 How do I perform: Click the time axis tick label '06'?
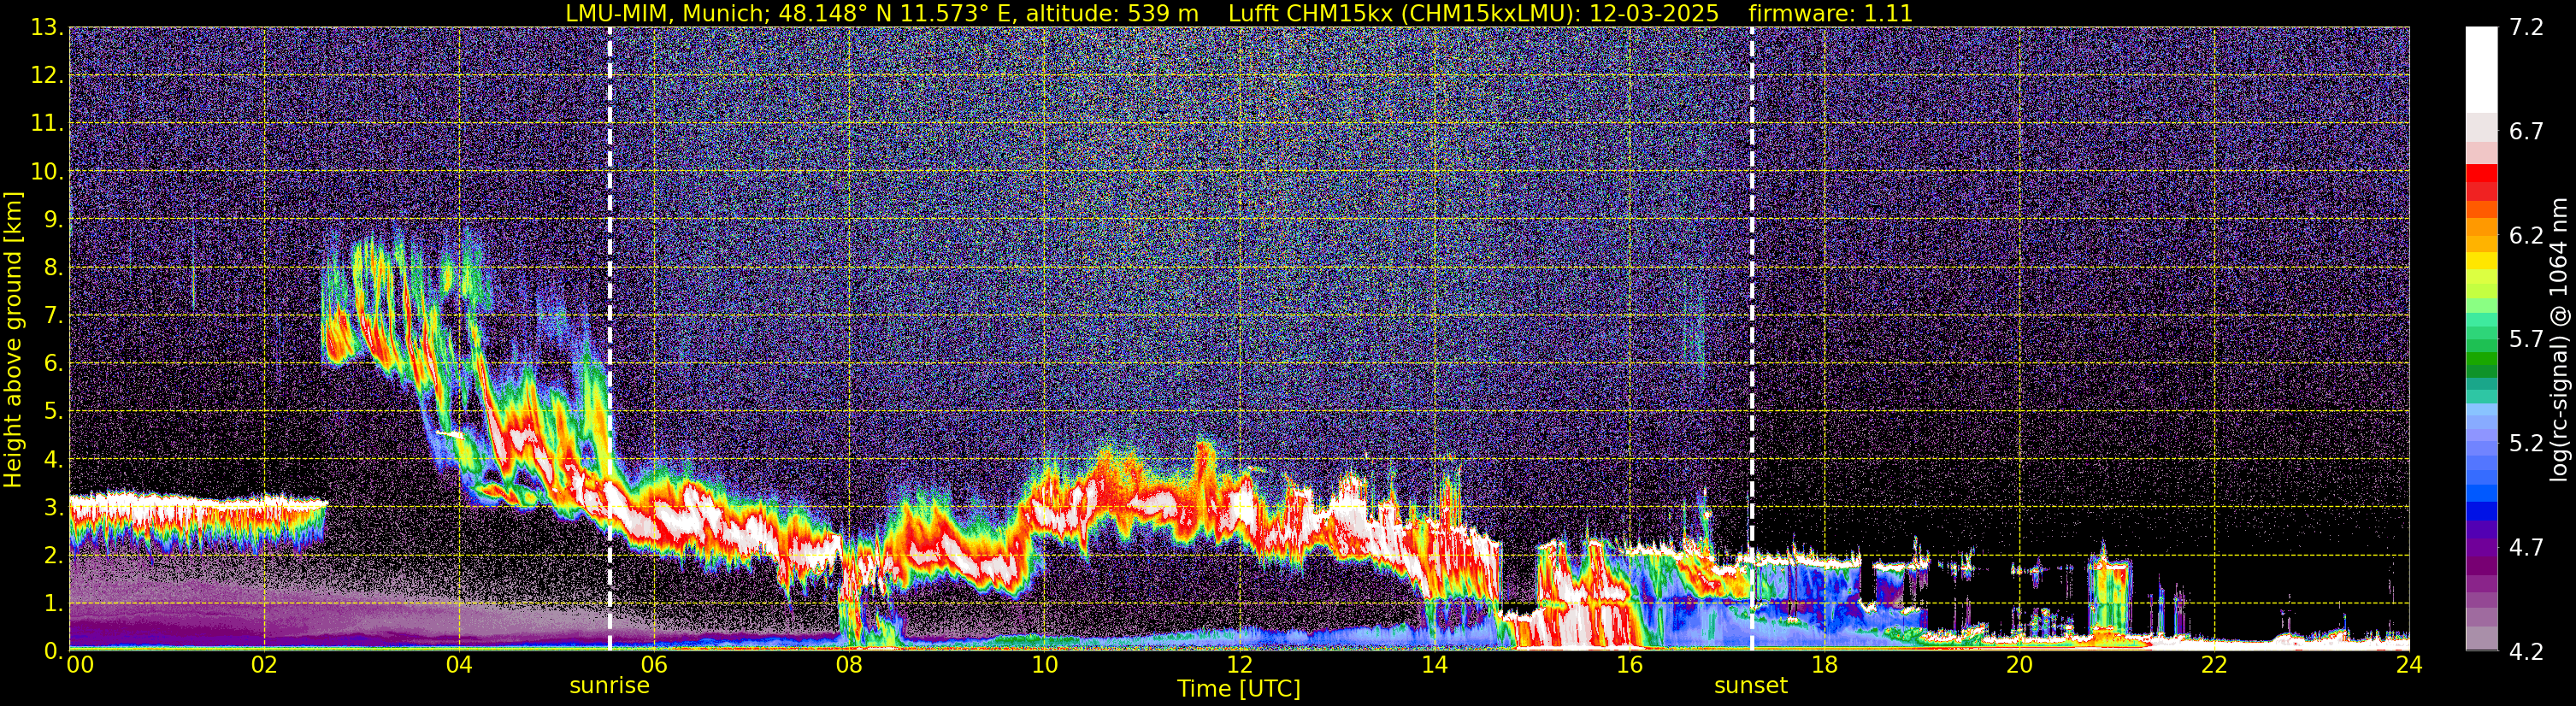(654, 665)
